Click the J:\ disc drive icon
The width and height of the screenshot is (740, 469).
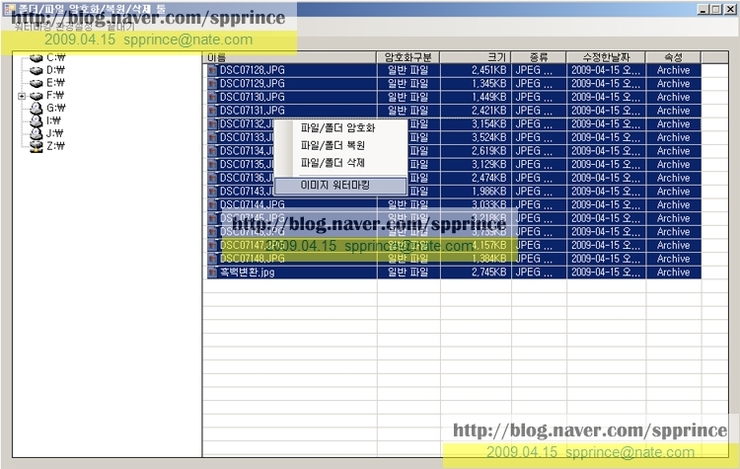[x=36, y=134]
